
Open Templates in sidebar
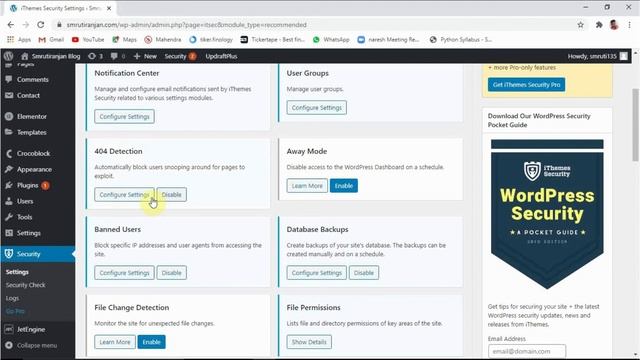pyautogui.click(x=31, y=132)
